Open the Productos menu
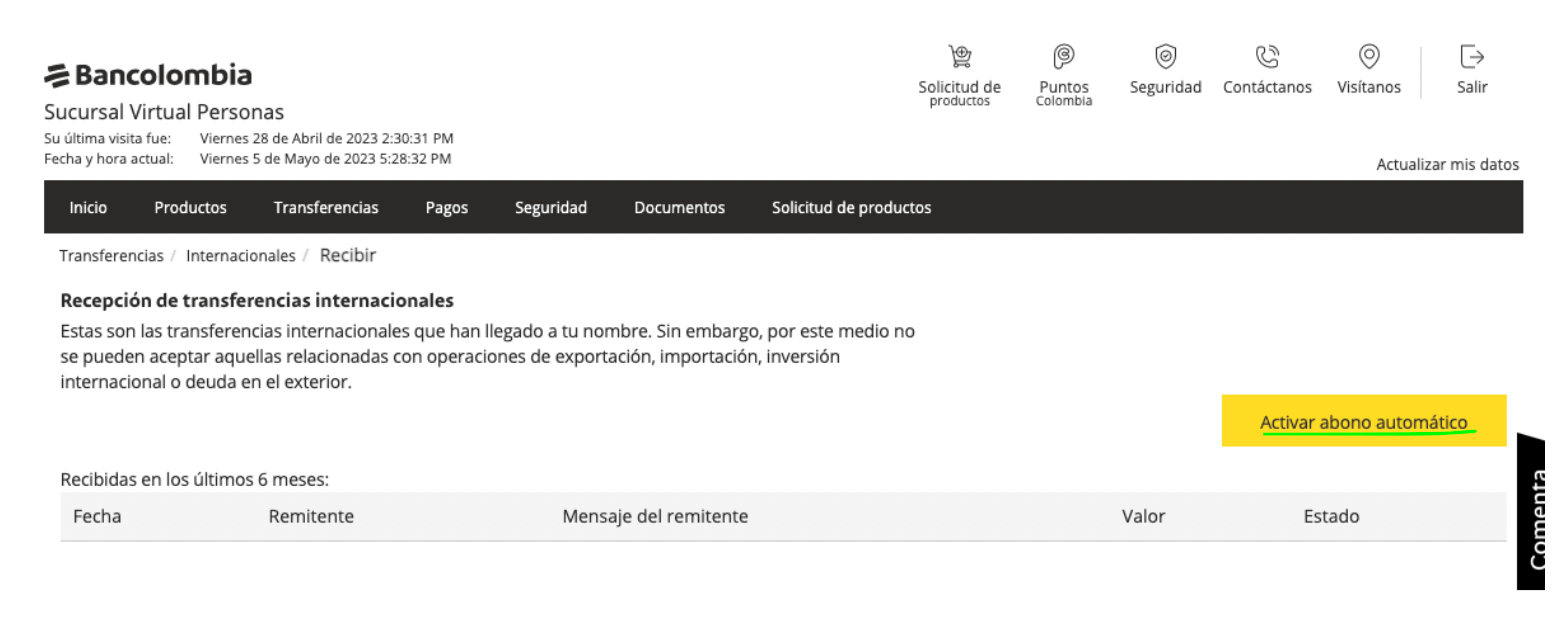The height and width of the screenshot is (620, 1562). click(x=190, y=207)
